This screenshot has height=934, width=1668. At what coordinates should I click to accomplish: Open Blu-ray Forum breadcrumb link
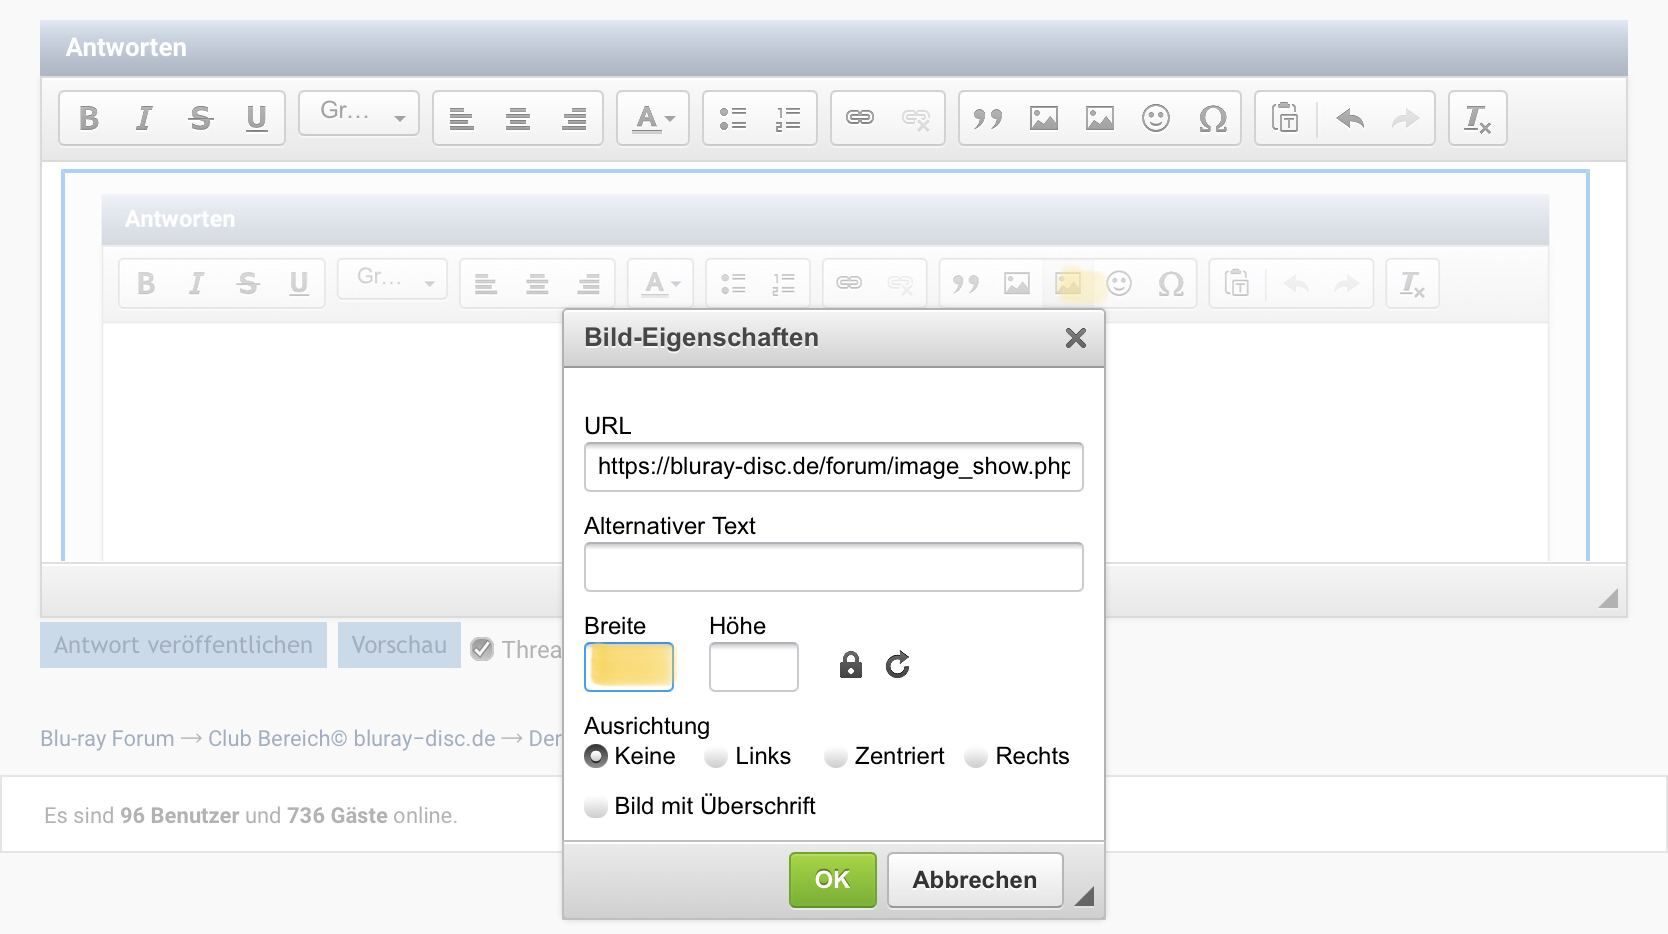[107, 739]
